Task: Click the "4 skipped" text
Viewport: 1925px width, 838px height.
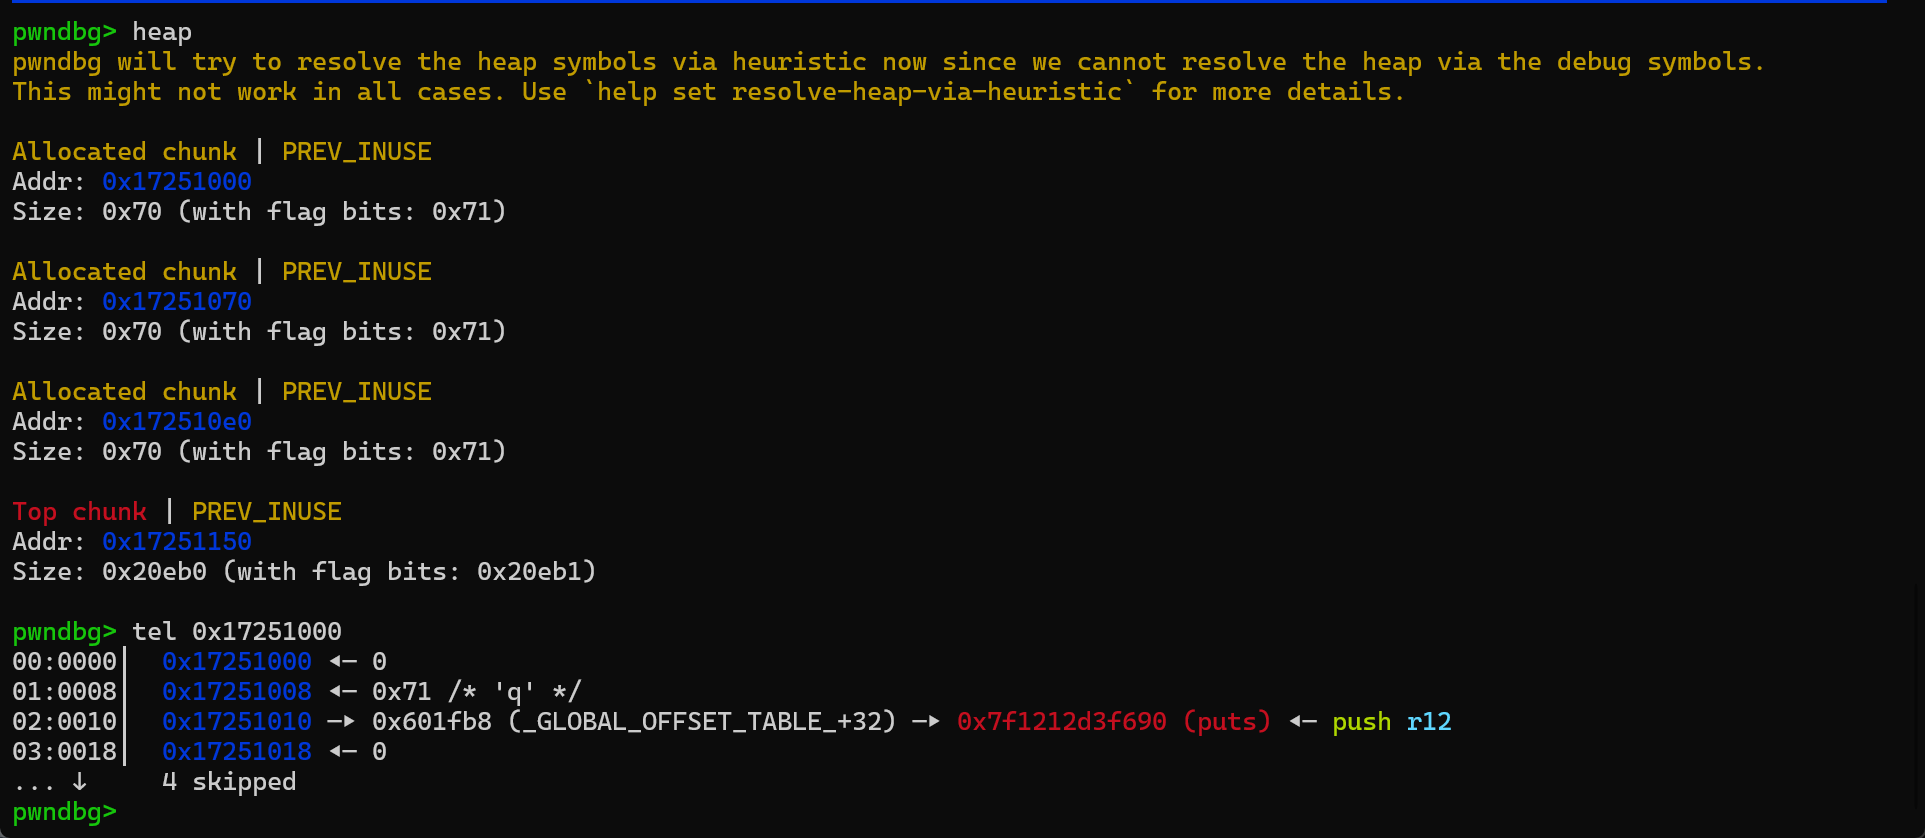Action: pyautogui.click(x=229, y=782)
